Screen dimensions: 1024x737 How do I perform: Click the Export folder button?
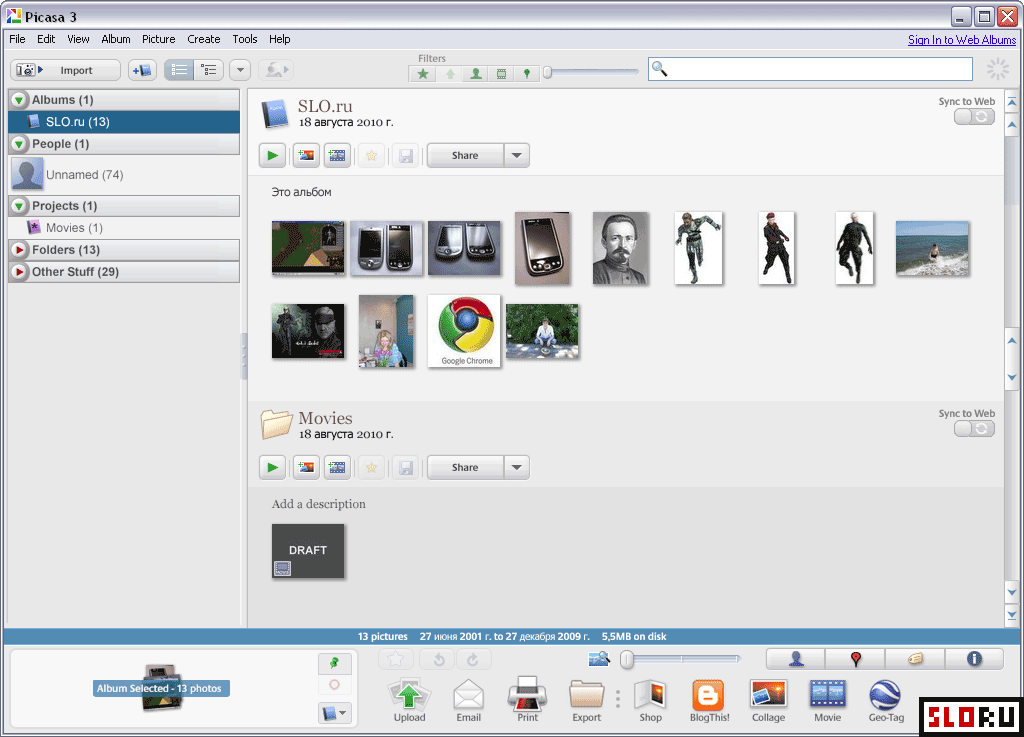(586, 700)
